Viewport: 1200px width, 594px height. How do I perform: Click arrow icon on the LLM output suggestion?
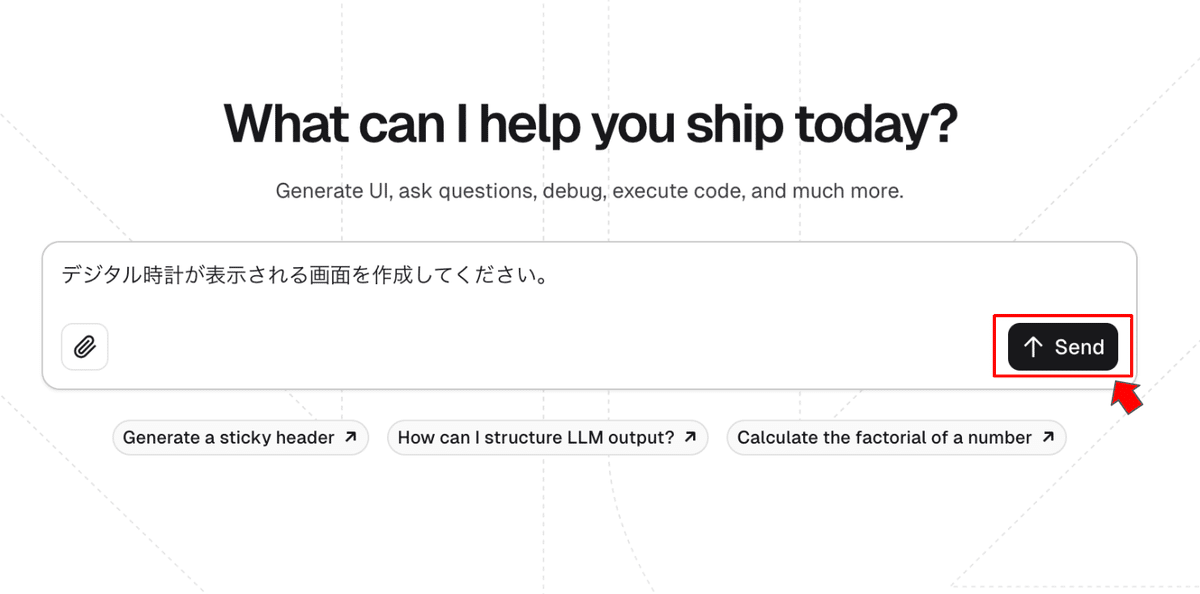click(690, 438)
